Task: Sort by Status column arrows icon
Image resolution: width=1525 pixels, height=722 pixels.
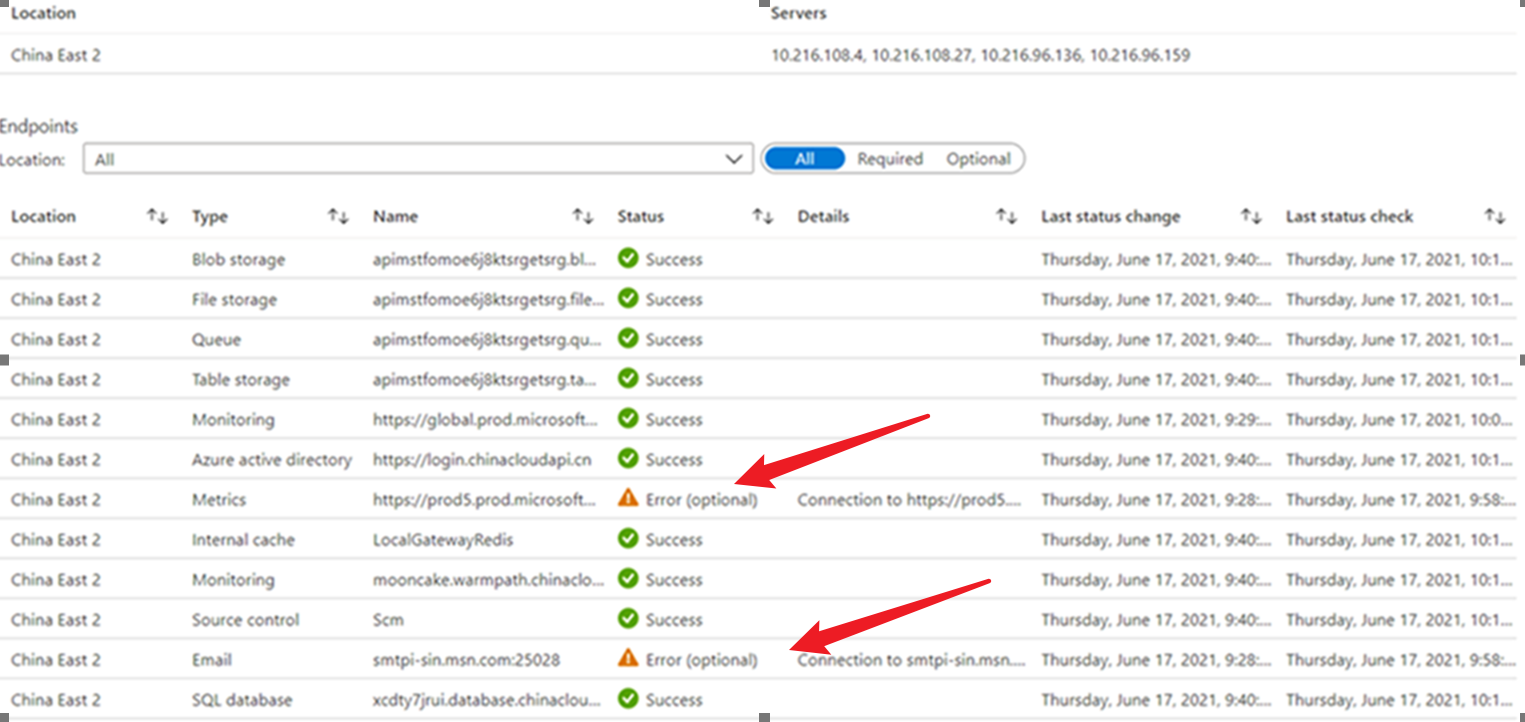Action: pyautogui.click(x=762, y=216)
